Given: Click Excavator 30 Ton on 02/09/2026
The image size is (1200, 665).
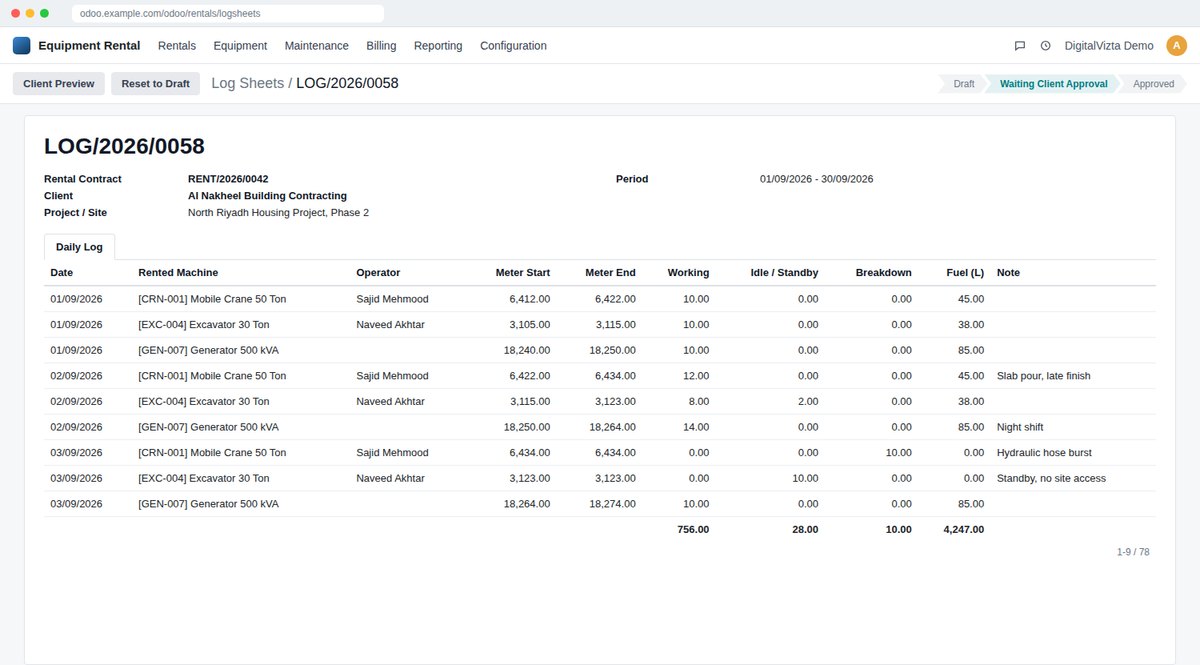Looking at the screenshot, I should click(203, 401).
